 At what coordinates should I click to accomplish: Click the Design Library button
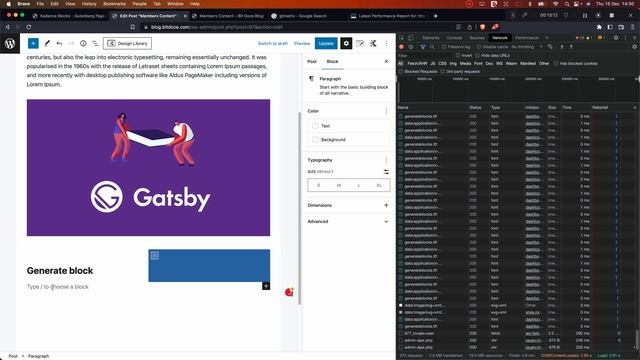tap(127, 43)
